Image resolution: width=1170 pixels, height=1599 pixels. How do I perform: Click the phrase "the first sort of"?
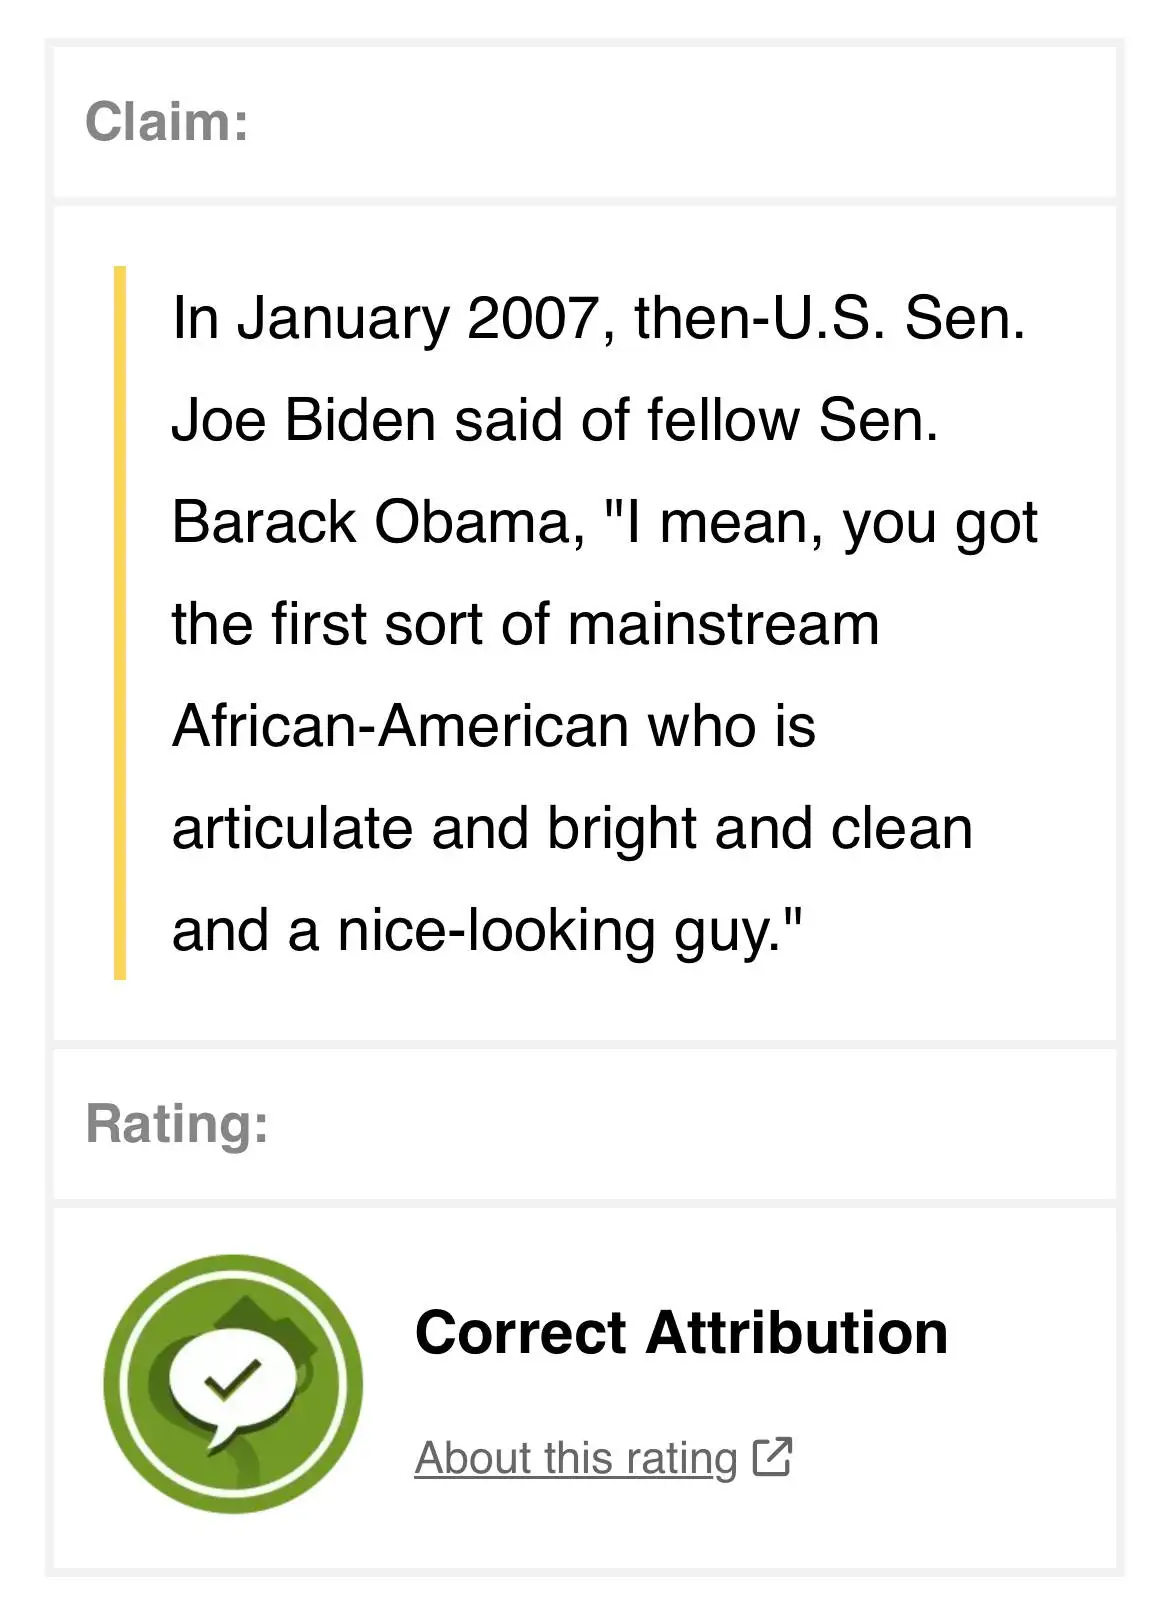click(360, 624)
